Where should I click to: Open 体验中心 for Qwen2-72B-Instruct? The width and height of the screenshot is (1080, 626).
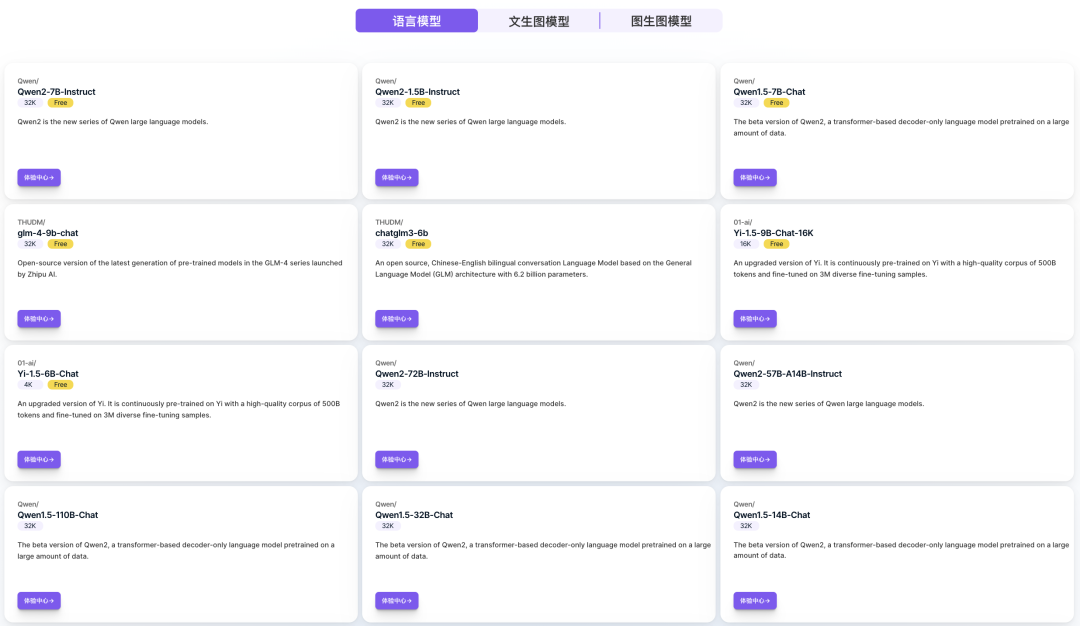(397, 460)
